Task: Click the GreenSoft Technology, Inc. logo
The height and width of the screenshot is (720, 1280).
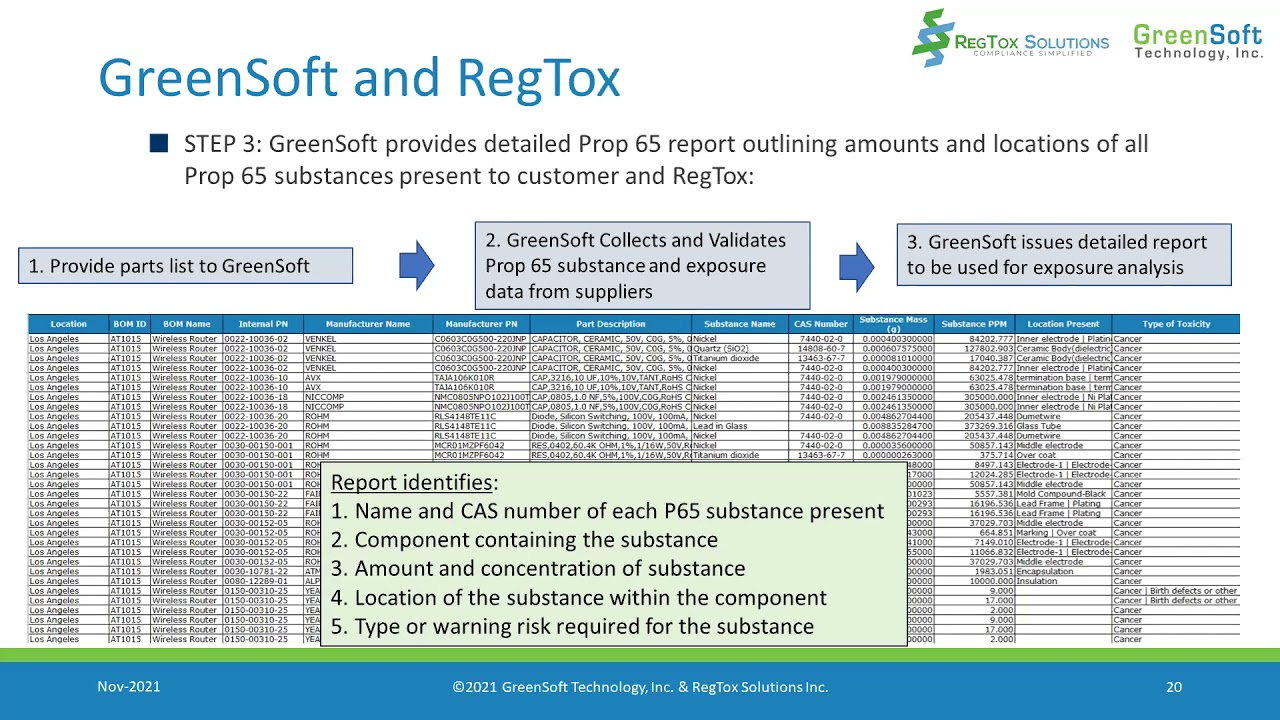Action: click(x=1198, y=41)
